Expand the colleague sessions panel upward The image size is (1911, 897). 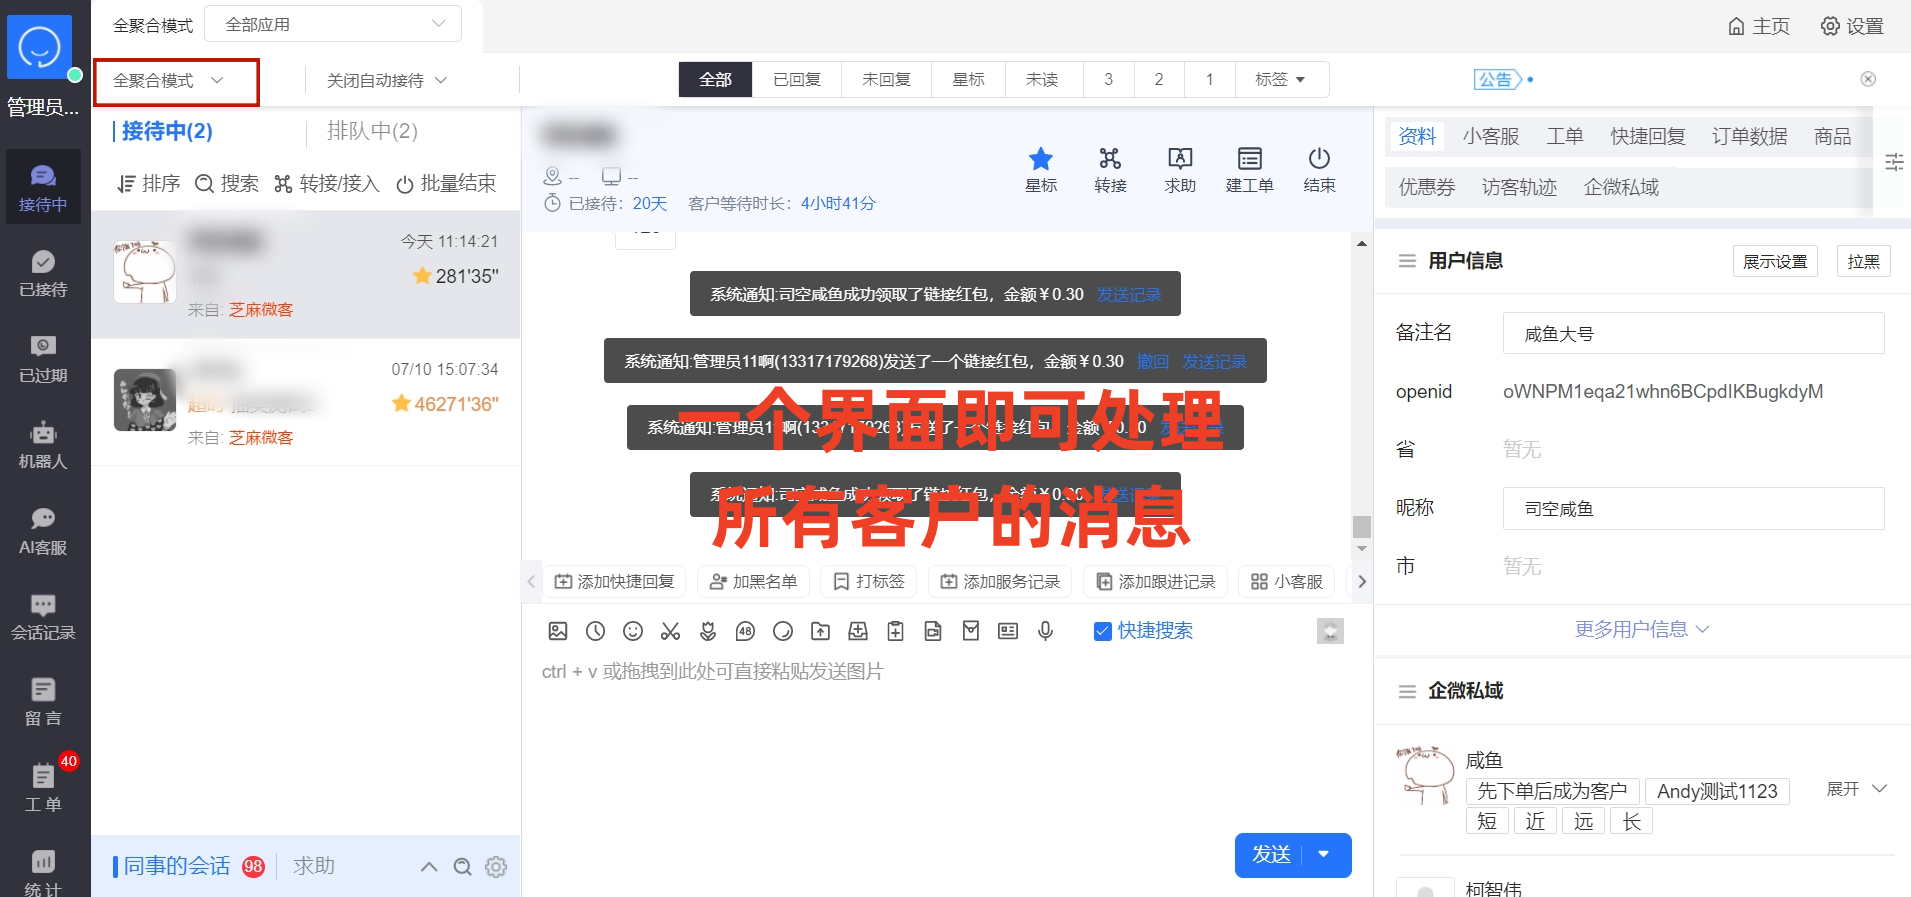tap(429, 867)
